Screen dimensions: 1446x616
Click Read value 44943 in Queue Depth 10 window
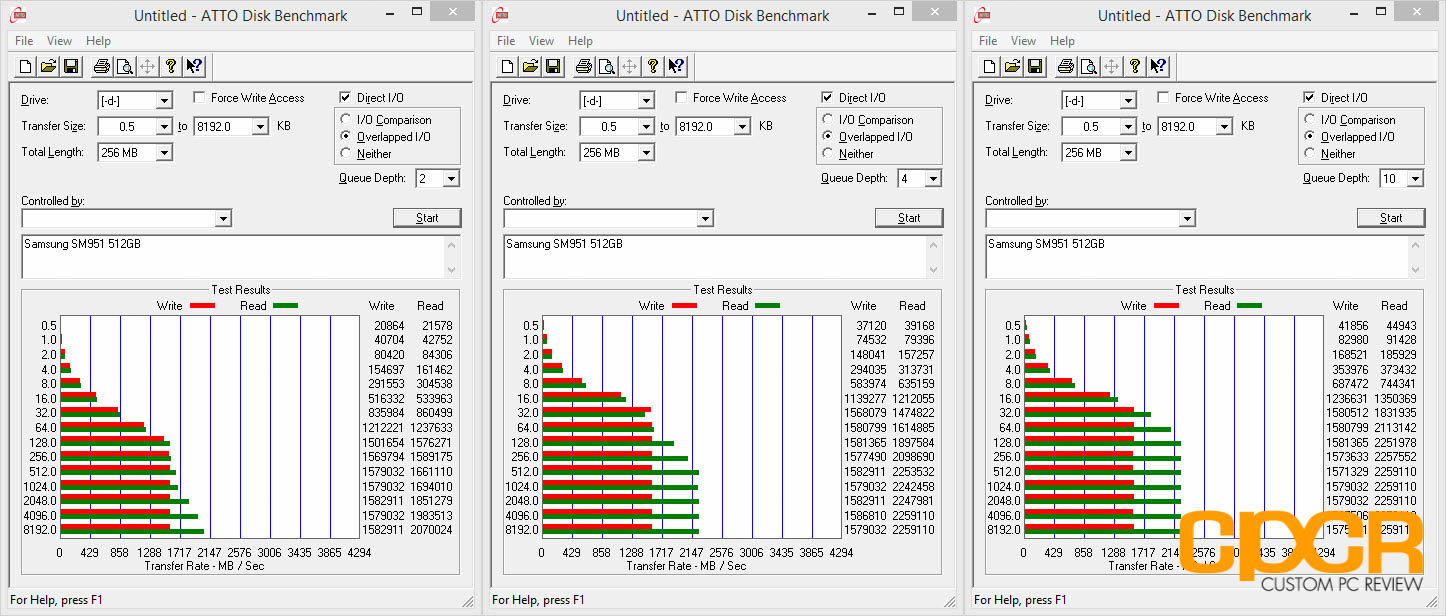(x=1397, y=326)
